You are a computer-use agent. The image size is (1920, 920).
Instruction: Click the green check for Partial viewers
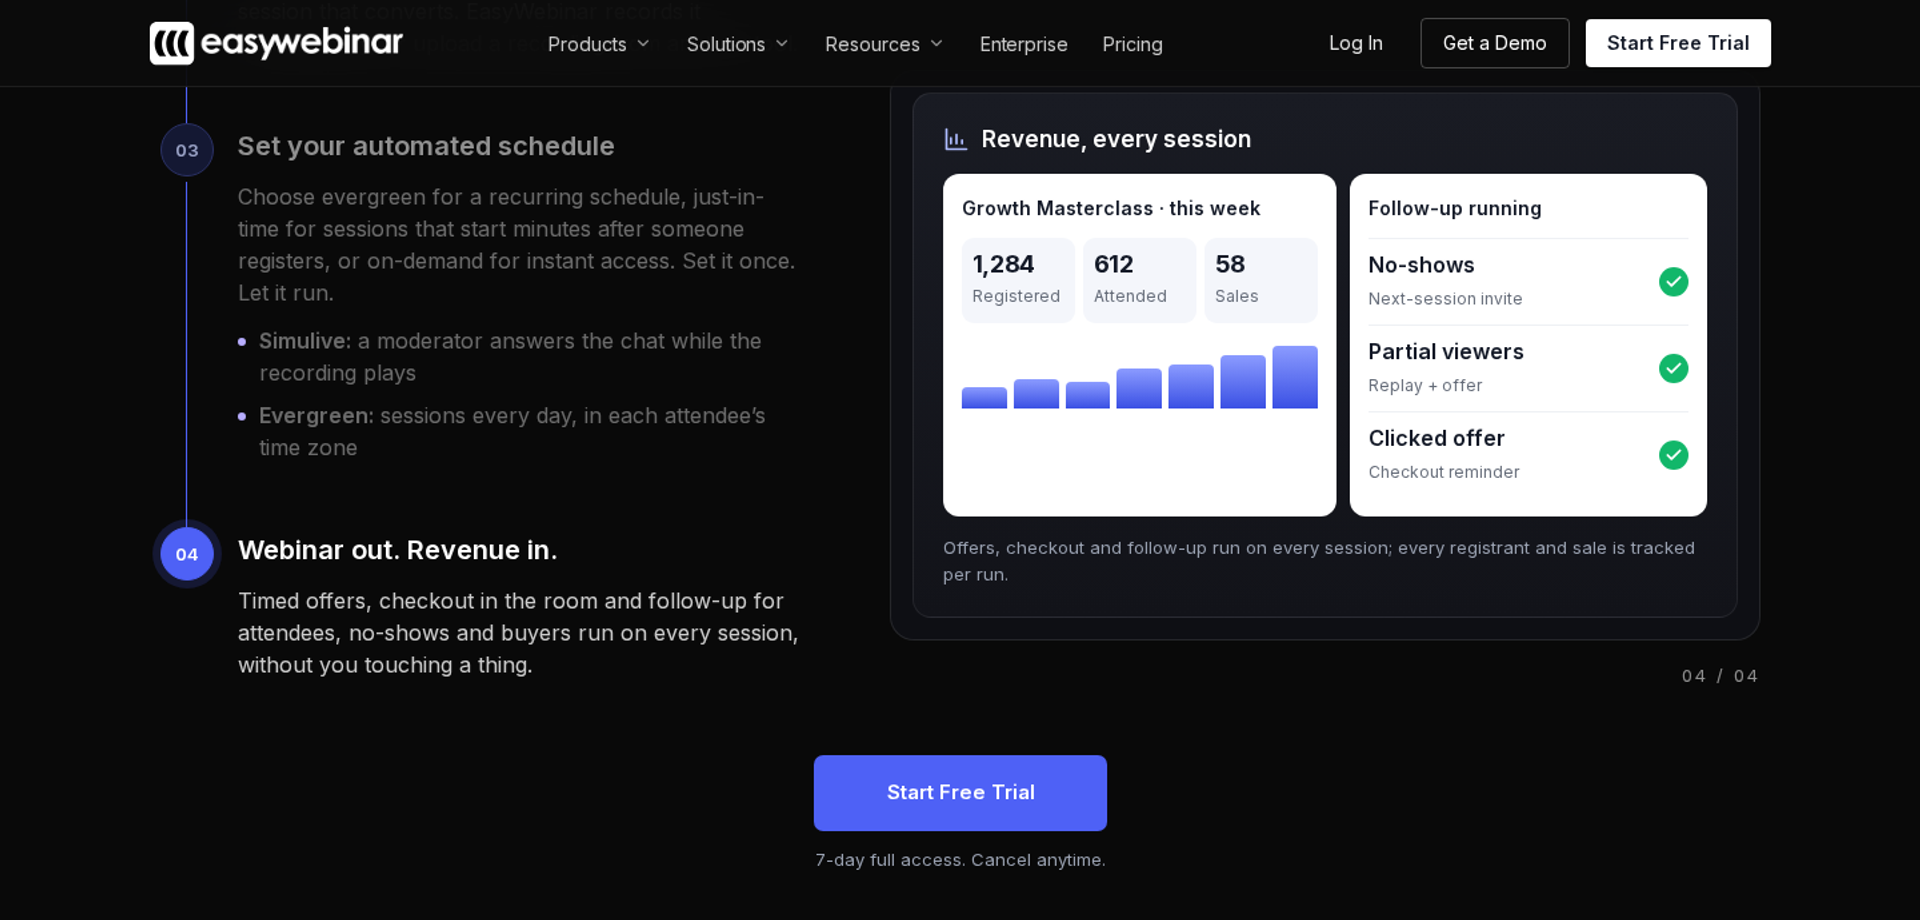[1673, 368]
